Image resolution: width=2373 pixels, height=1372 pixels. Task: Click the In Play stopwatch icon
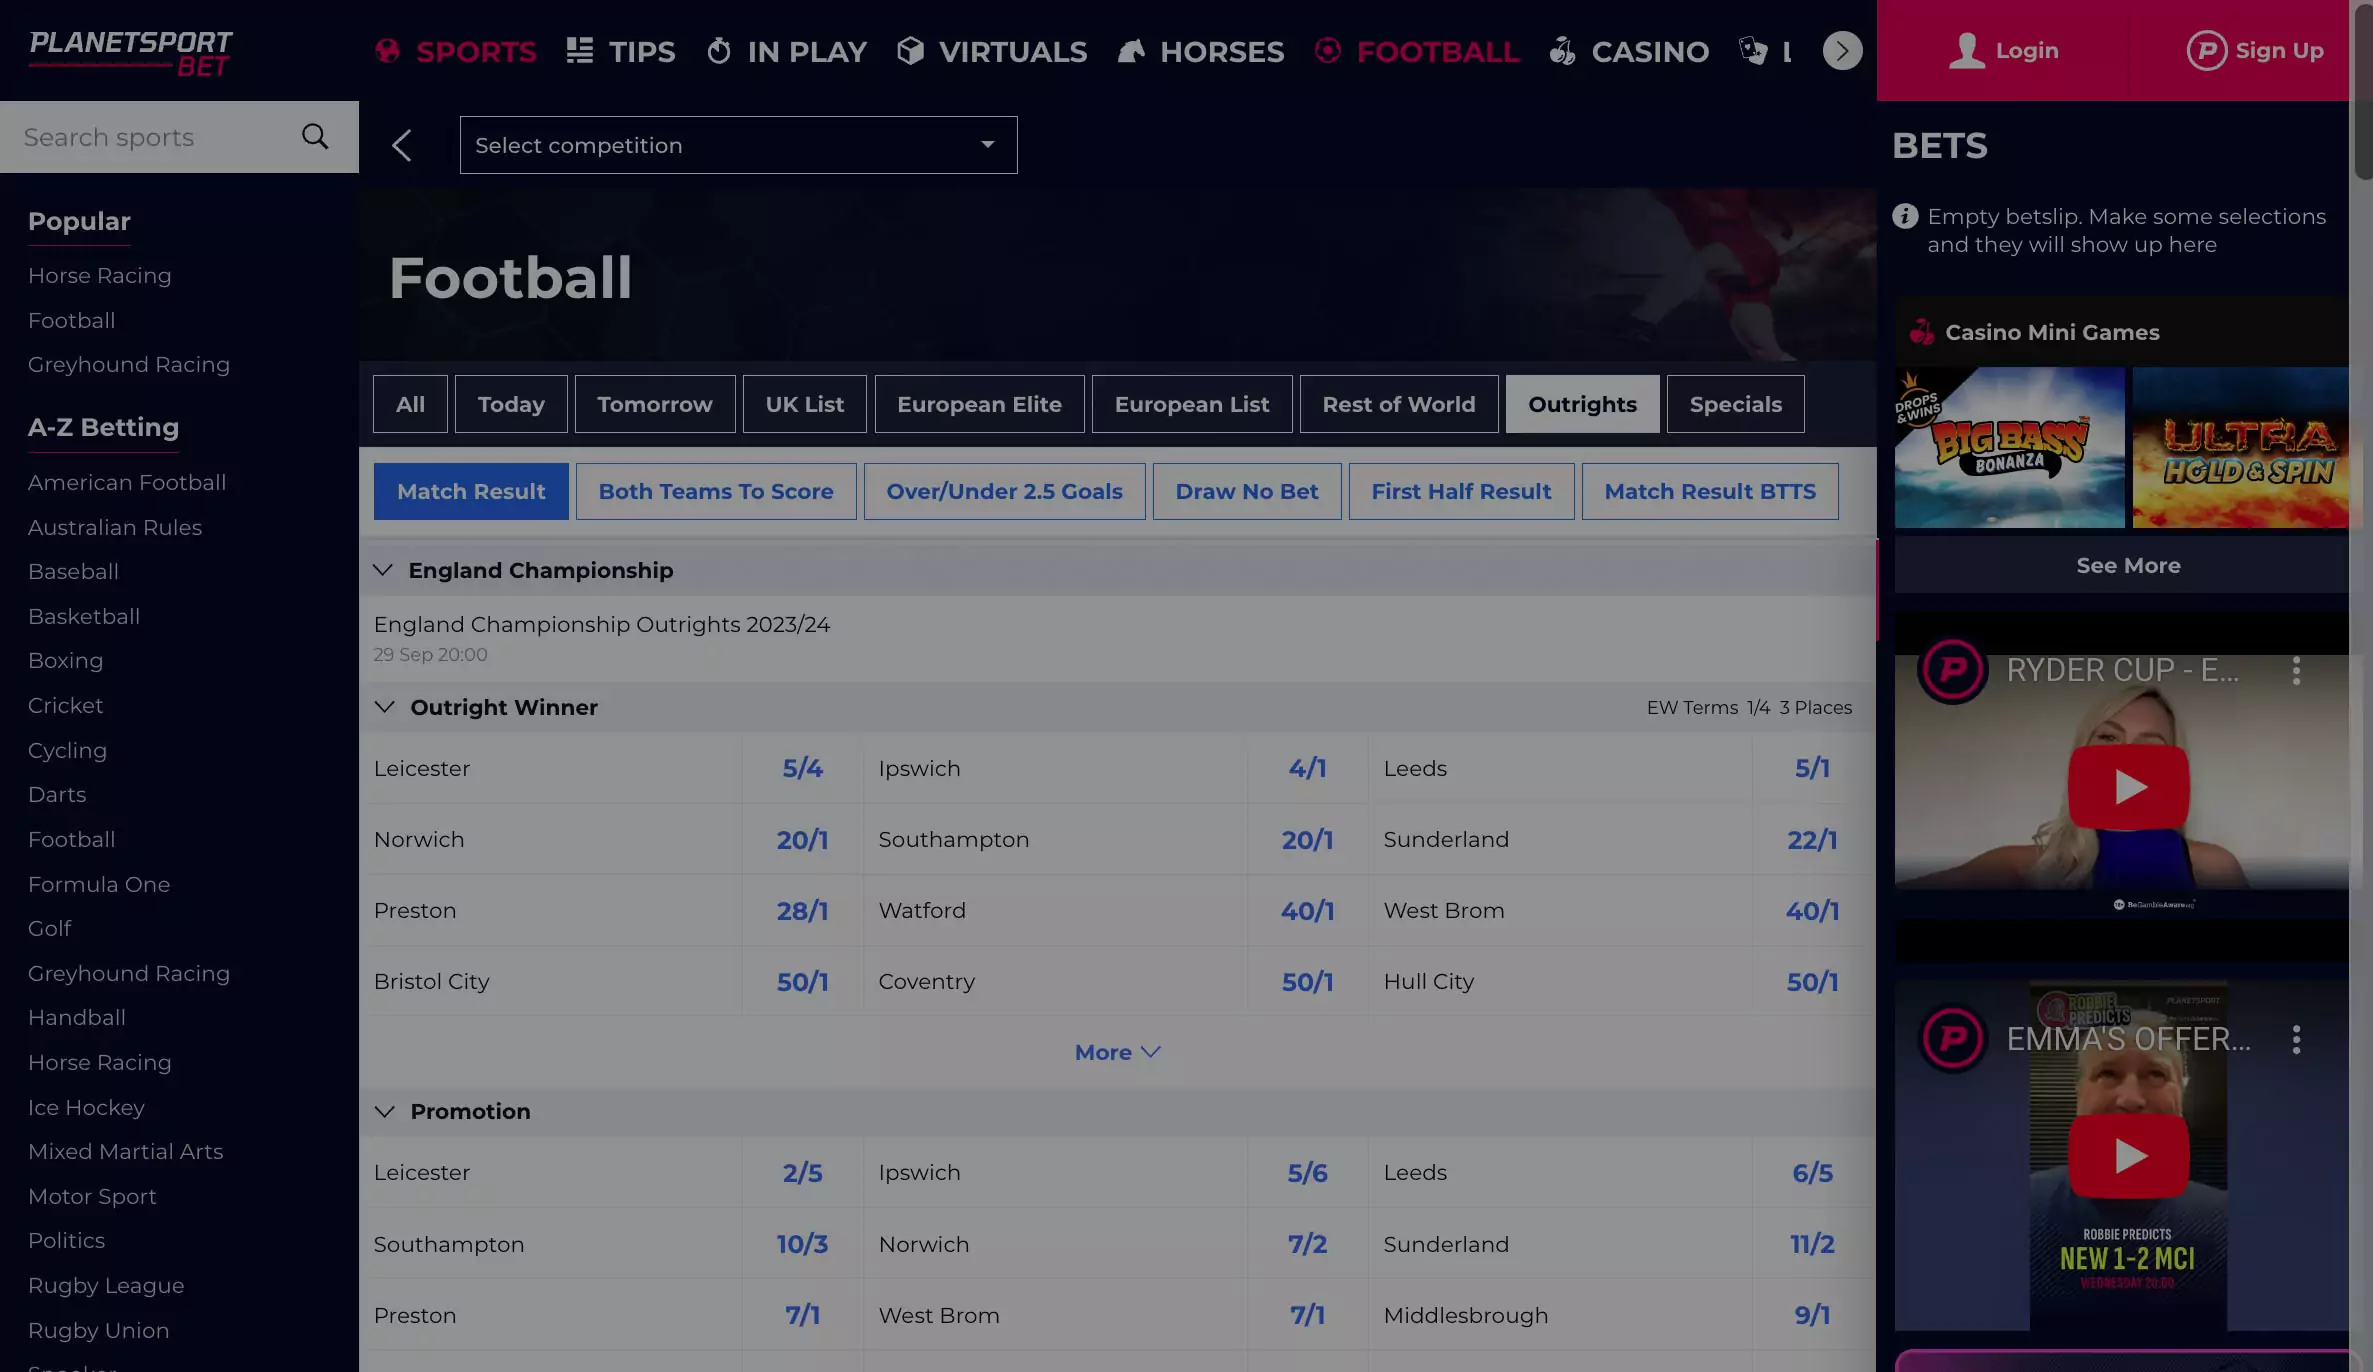[x=719, y=51]
